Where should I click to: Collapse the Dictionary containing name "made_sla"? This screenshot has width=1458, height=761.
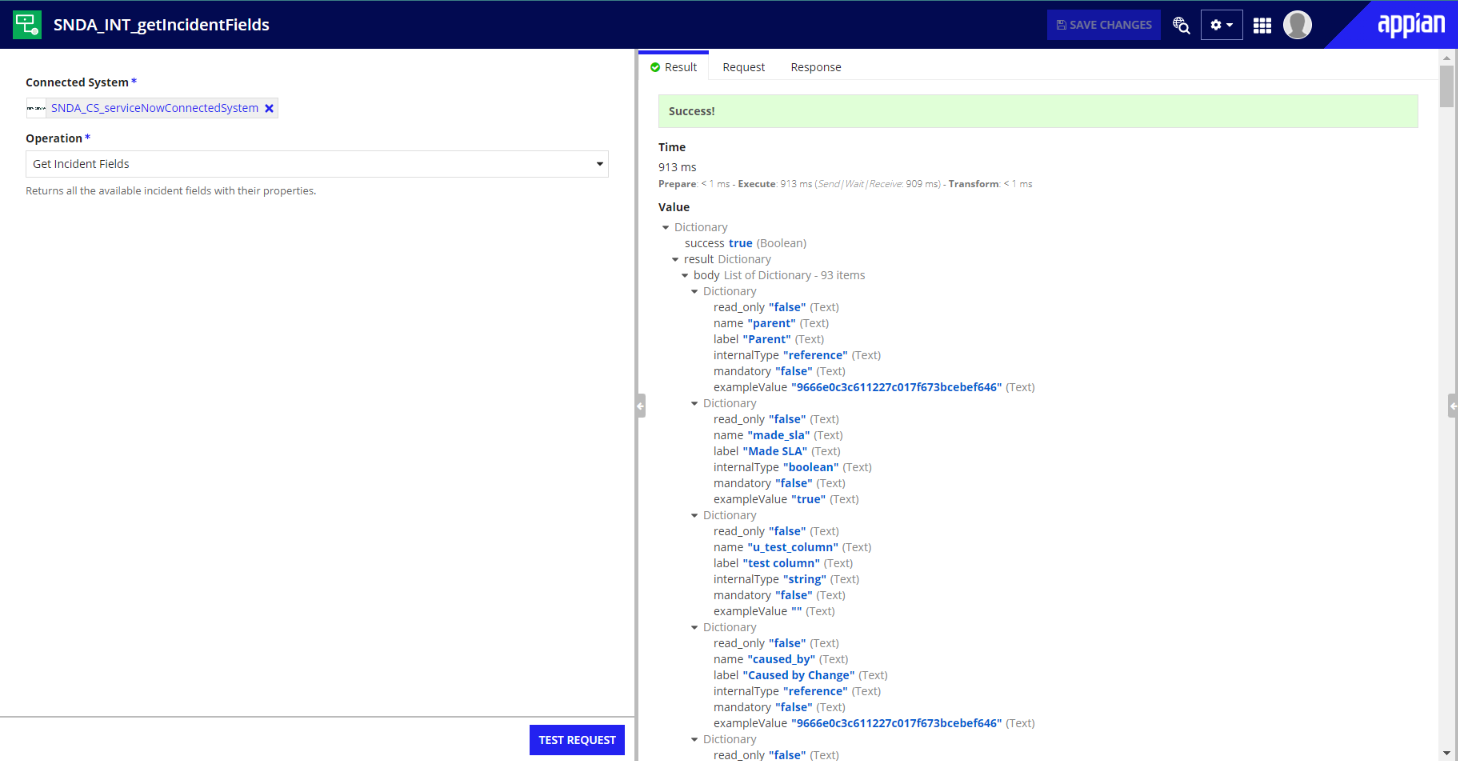pyautogui.click(x=695, y=404)
